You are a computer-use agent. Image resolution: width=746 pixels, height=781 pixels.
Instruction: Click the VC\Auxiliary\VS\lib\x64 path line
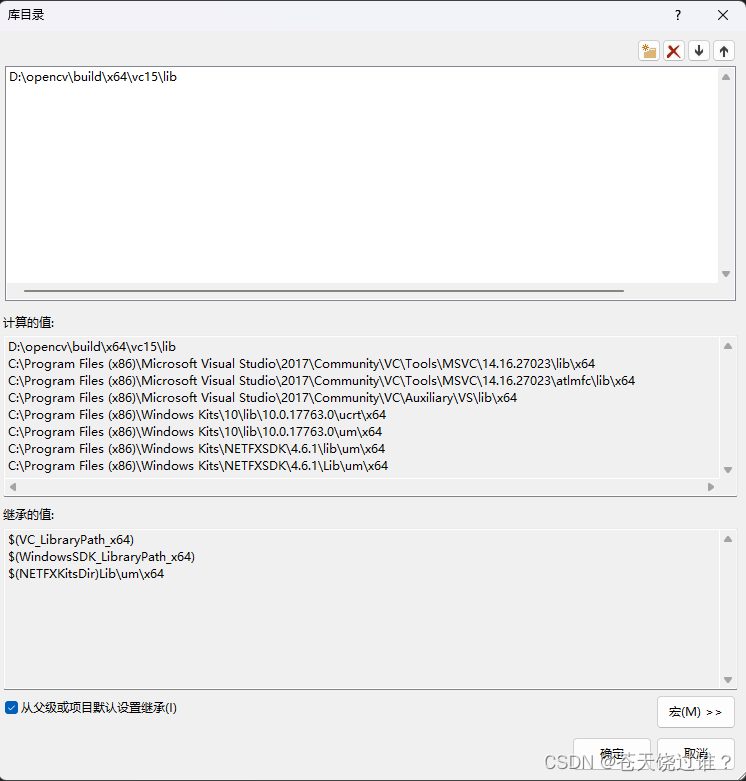pyautogui.click(x=262, y=398)
